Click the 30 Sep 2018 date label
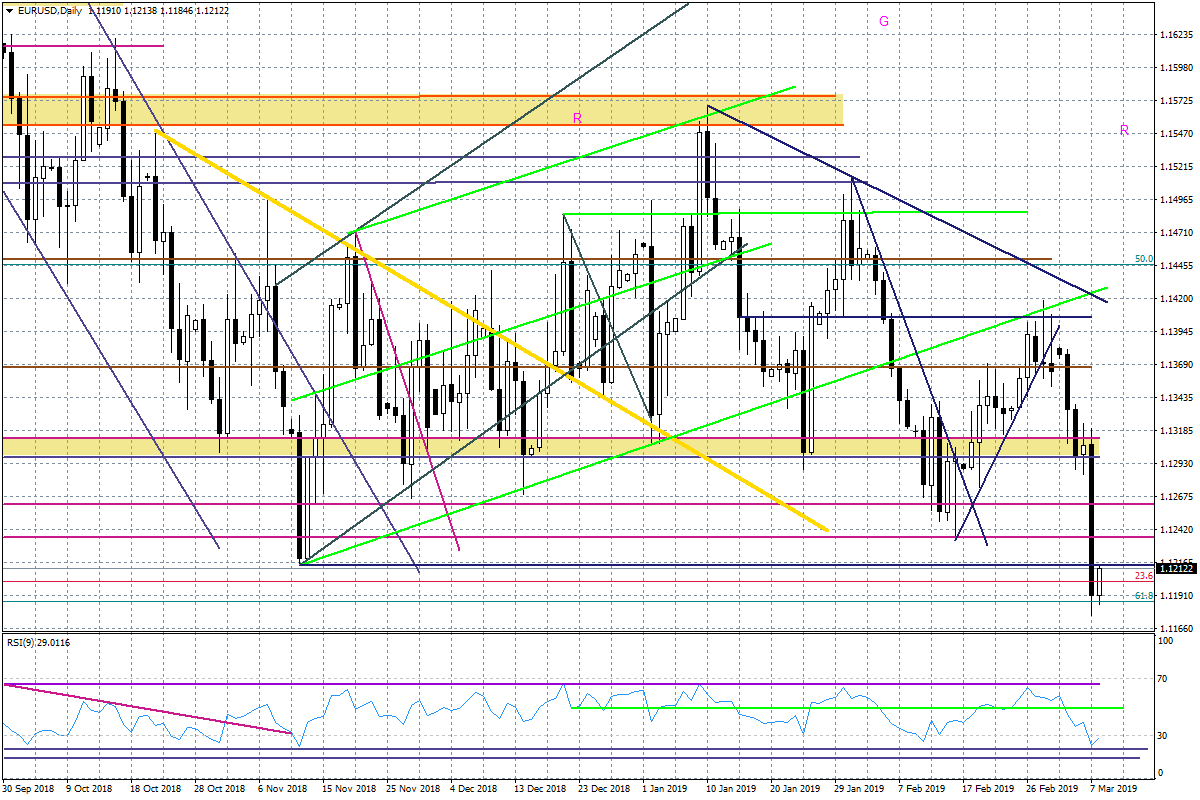1200x800 pixels. (x=30, y=788)
